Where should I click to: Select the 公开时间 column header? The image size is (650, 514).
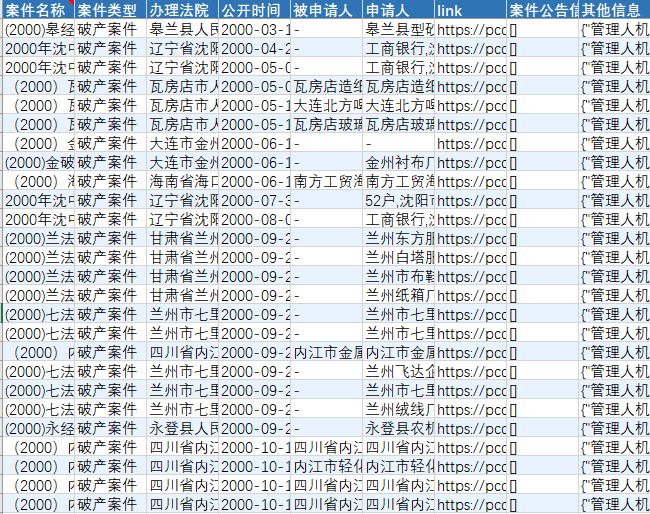[x=254, y=10]
